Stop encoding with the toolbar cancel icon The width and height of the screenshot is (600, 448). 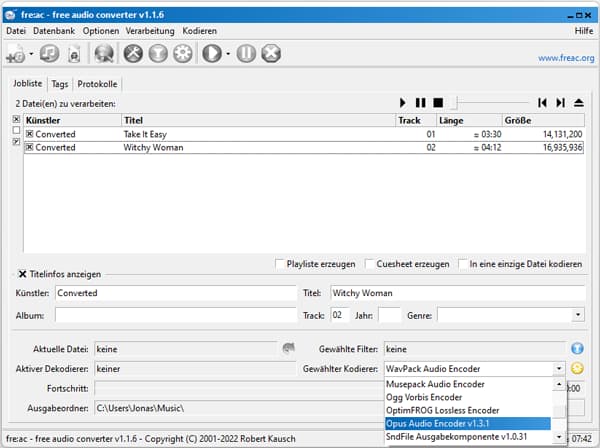pos(271,53)
